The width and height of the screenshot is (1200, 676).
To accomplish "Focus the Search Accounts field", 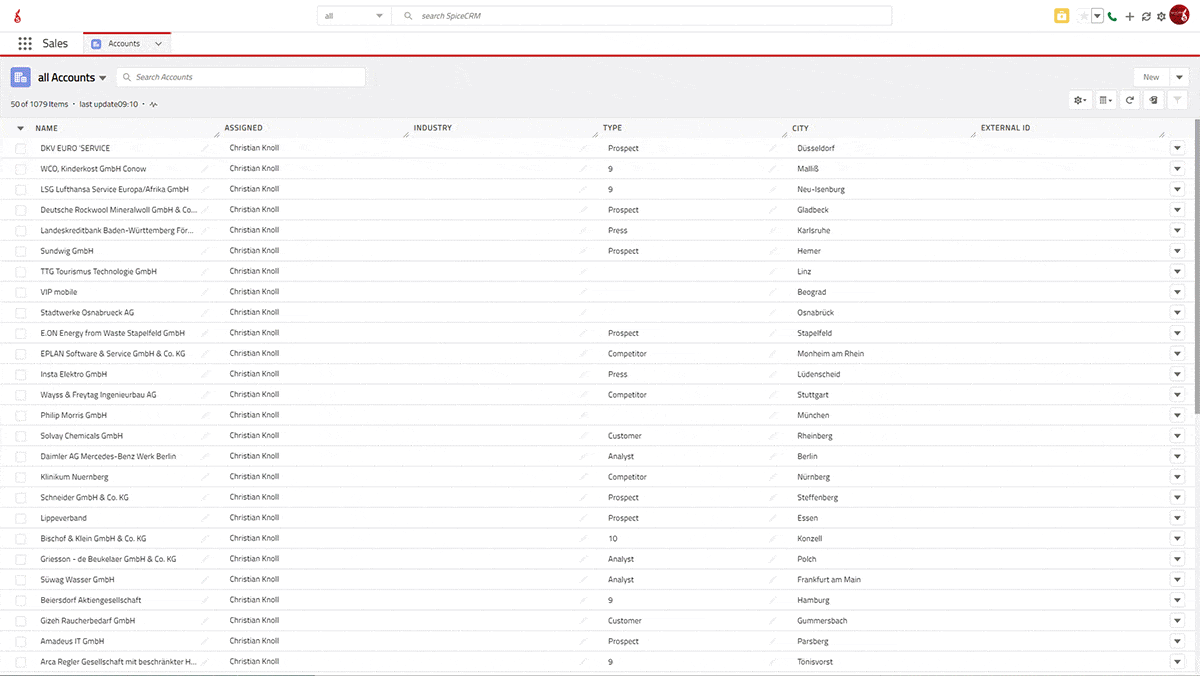I will [x=241, y=77].
